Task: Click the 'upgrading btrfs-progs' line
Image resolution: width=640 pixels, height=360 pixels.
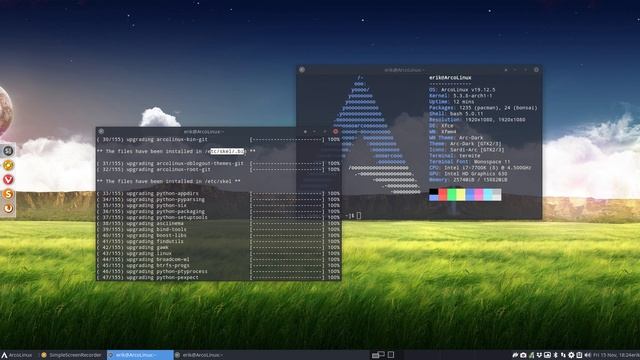Action: pyautogui.click(x=158, y=265)
